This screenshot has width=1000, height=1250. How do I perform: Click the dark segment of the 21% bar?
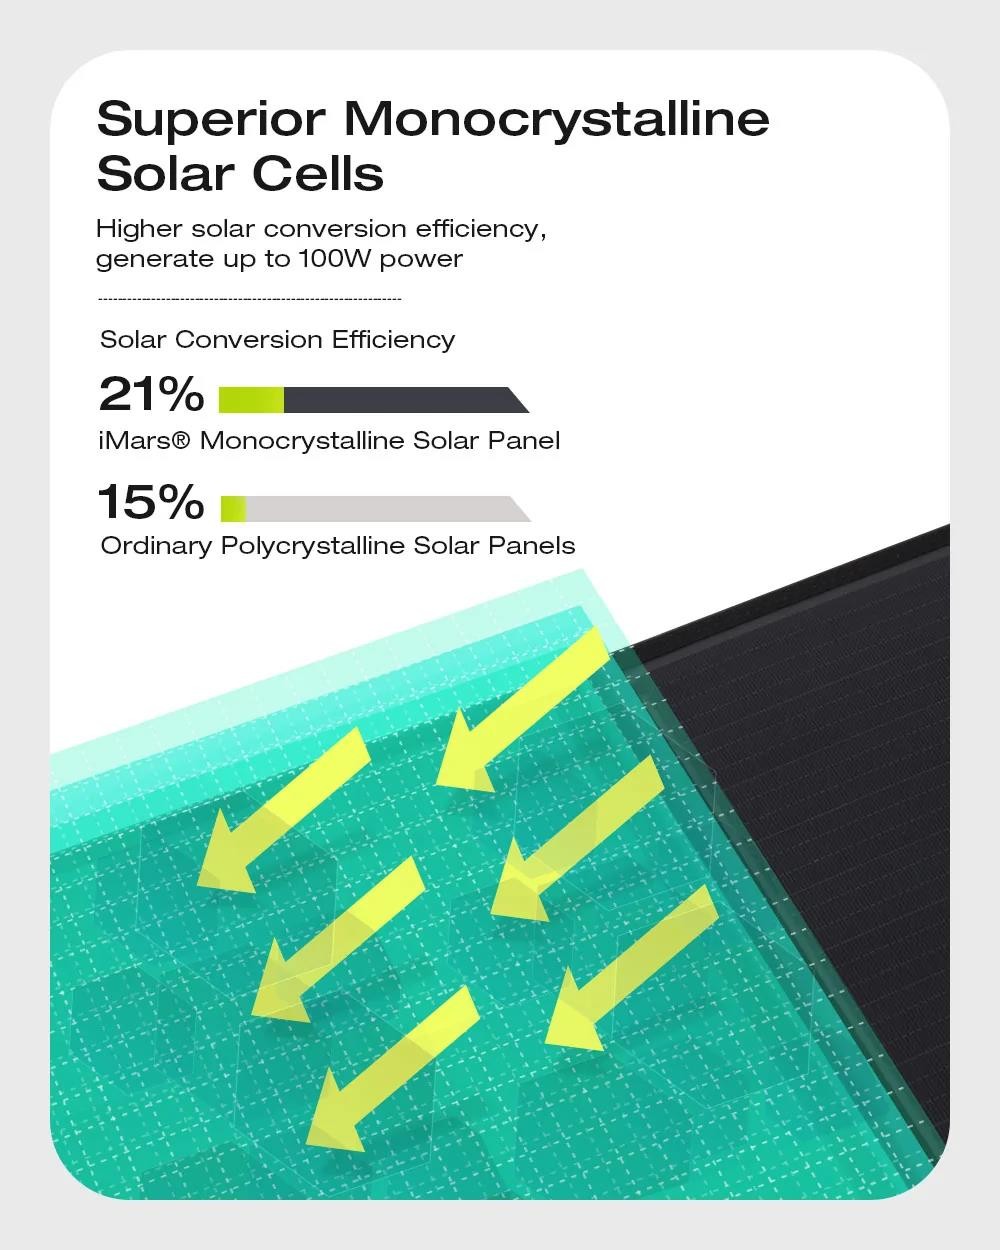406,400
